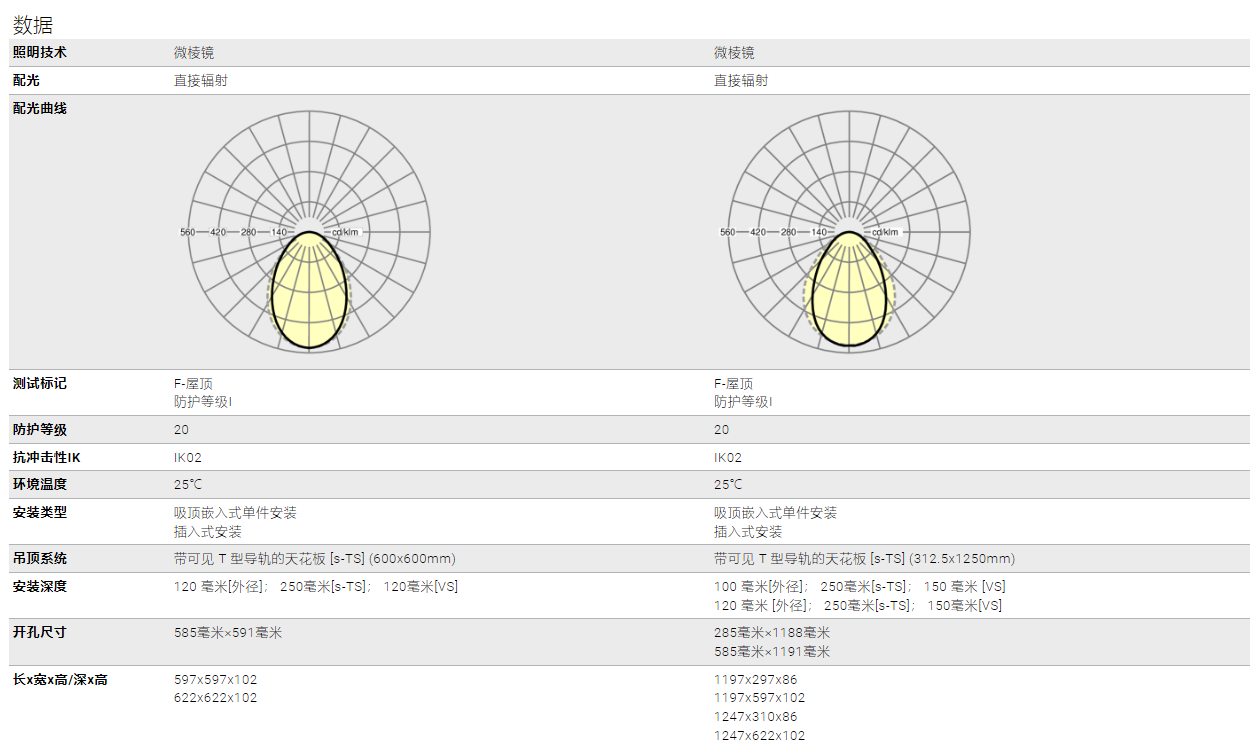
Task: Click the 585毫米×591毫米 cutout size value
Action: point(228,633)
